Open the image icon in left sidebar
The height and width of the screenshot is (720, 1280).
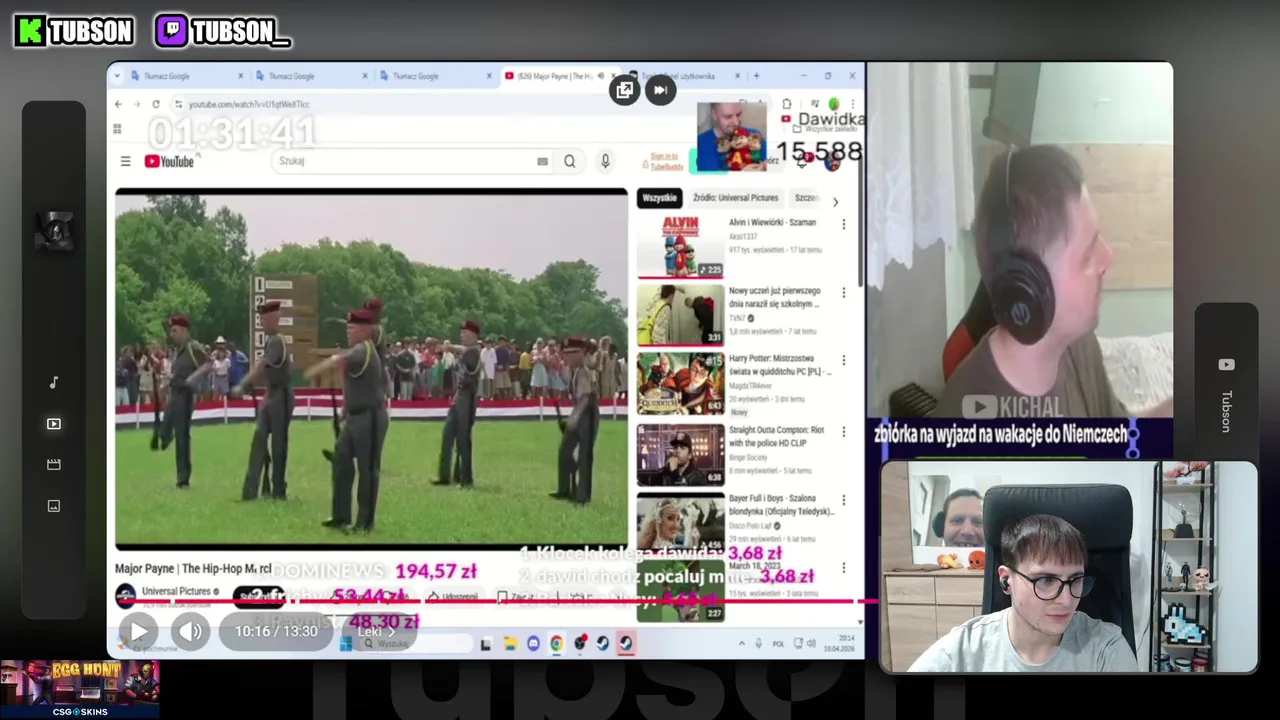54,506
